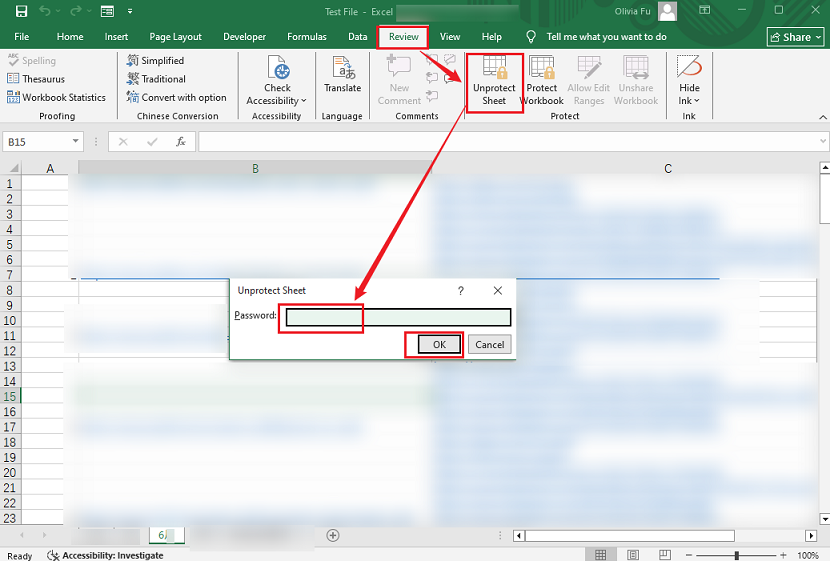Click Unprotect Sheet icon

[494, 67]
